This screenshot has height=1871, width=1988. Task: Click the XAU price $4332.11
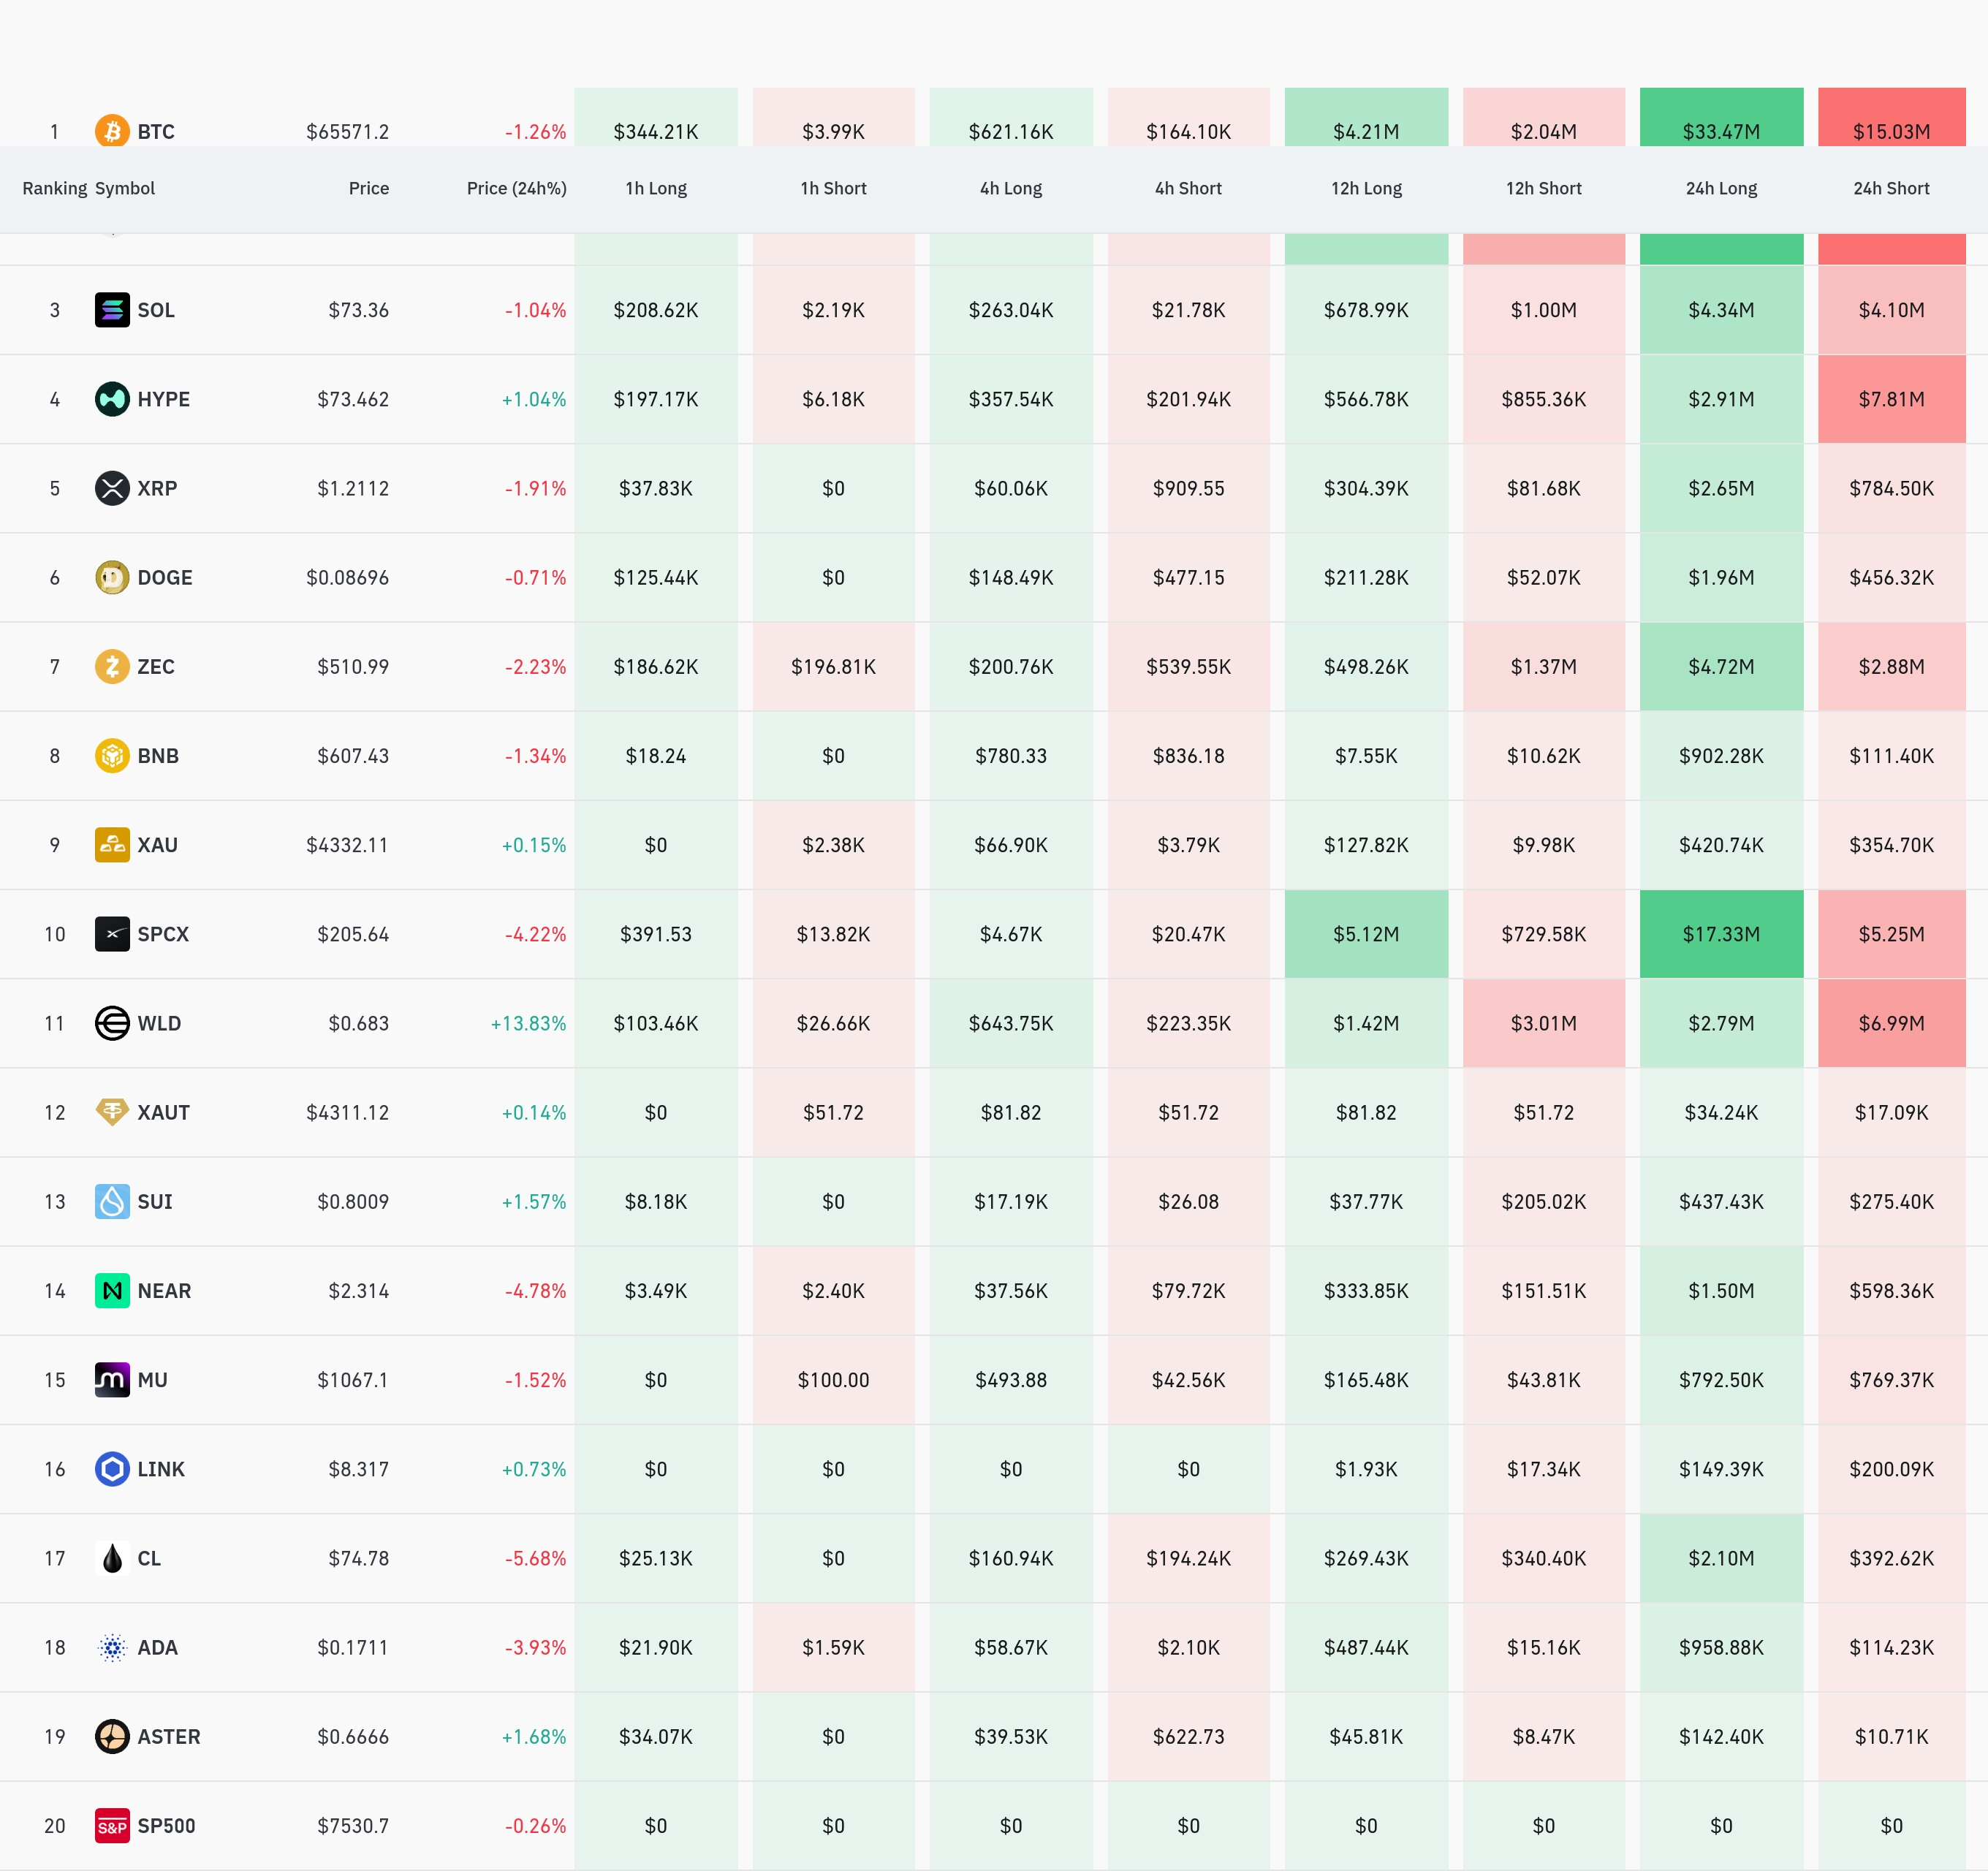(x=347, y=845)
